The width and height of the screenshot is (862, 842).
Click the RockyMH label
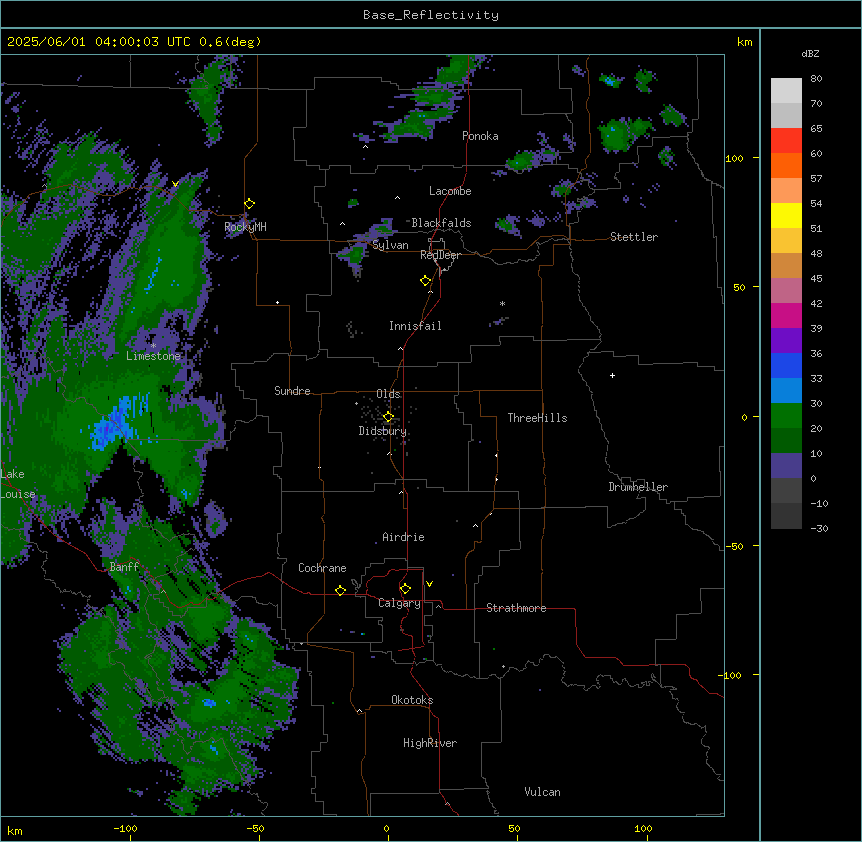pyautogui.click(x=245, y=227)
